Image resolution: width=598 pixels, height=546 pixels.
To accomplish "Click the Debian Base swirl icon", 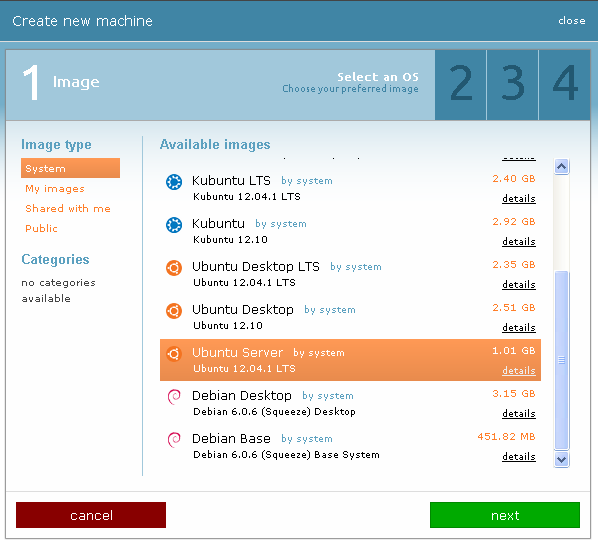I will [x=174, y=440].
